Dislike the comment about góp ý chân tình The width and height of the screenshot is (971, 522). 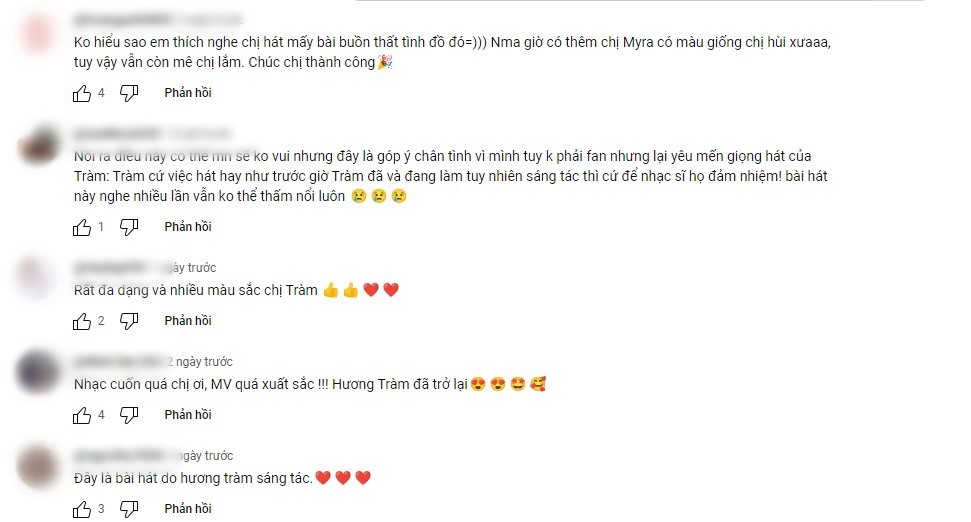[x=129, y=227]
